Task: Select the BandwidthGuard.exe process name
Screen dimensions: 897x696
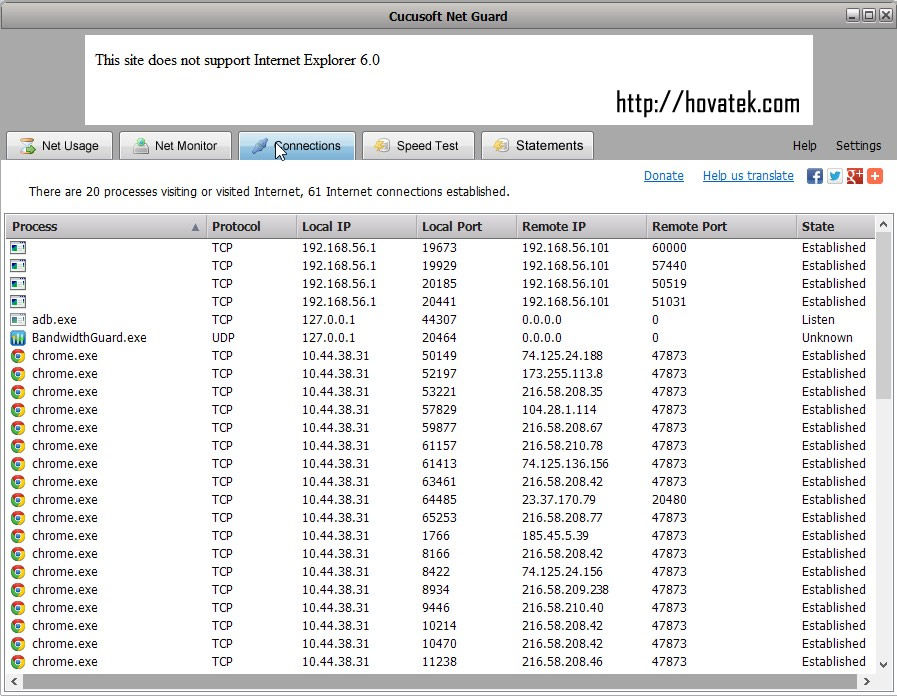Action: point(89,338)
